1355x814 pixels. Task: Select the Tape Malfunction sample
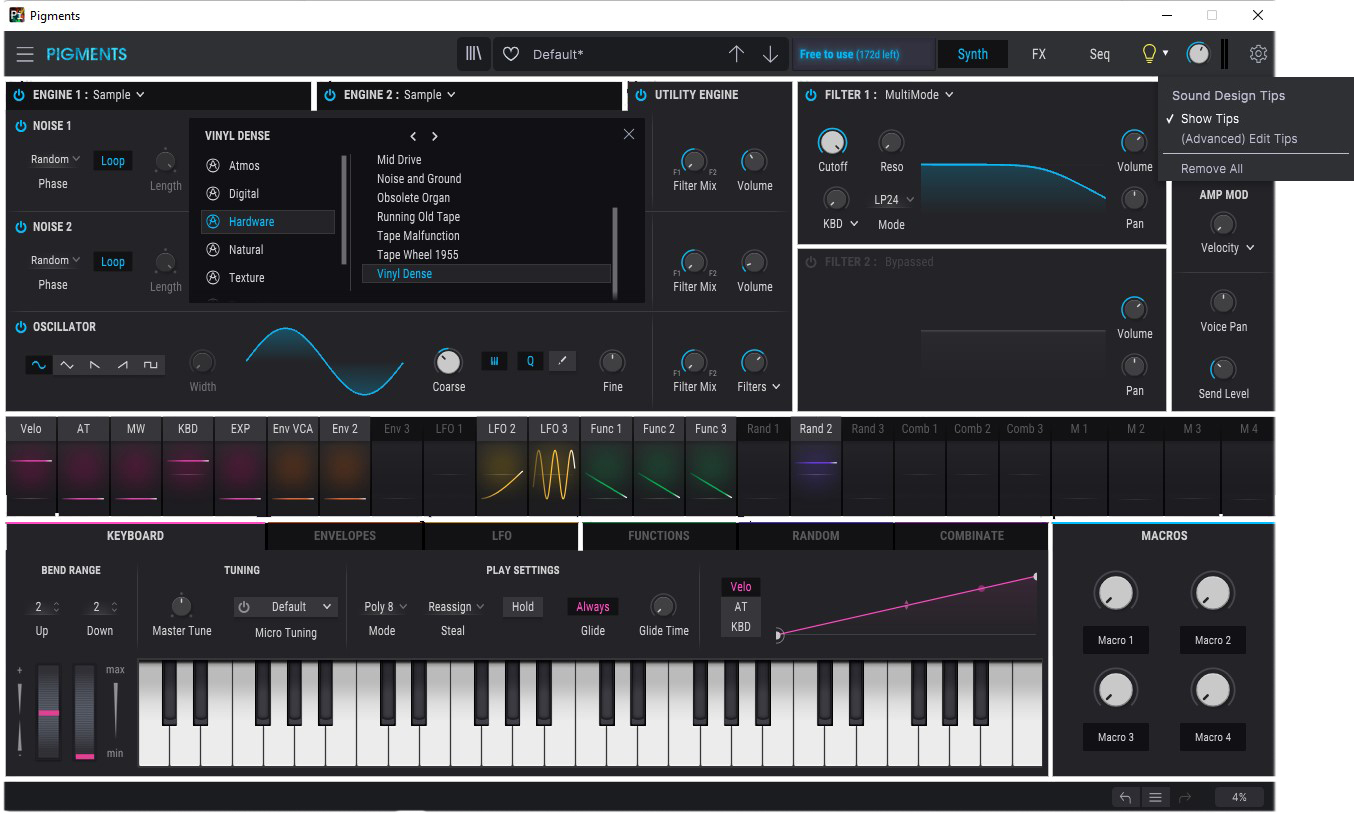click(x=417, y=235)
